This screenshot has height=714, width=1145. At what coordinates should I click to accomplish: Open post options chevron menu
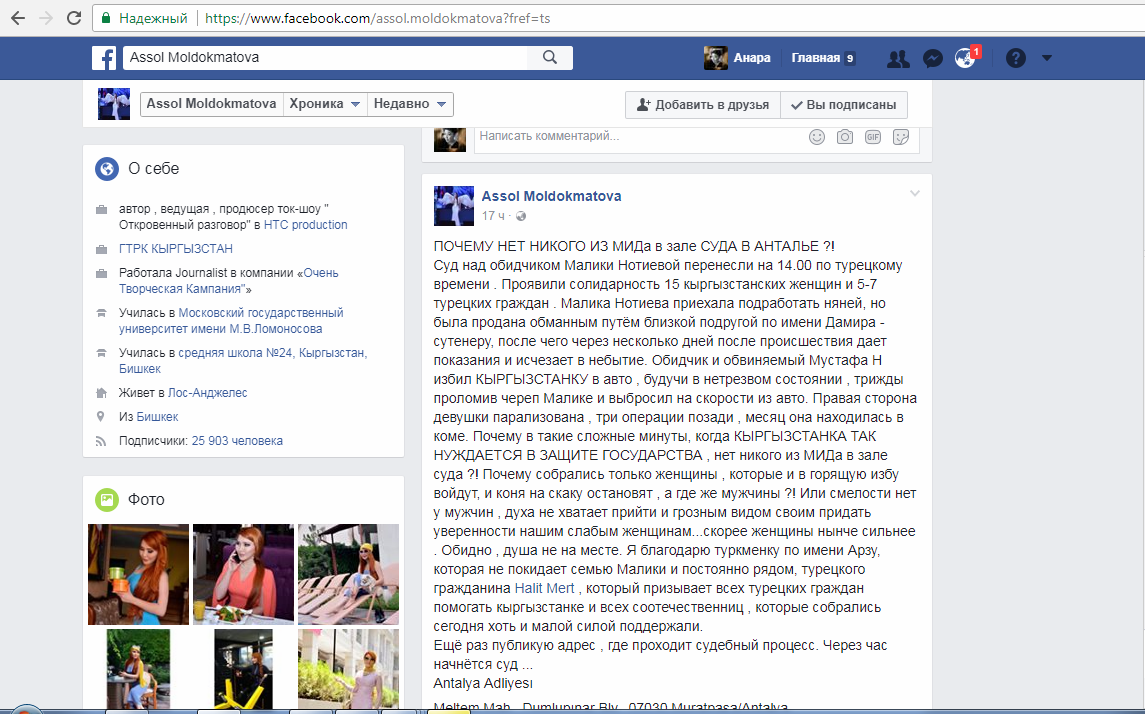tap(914, 194)
